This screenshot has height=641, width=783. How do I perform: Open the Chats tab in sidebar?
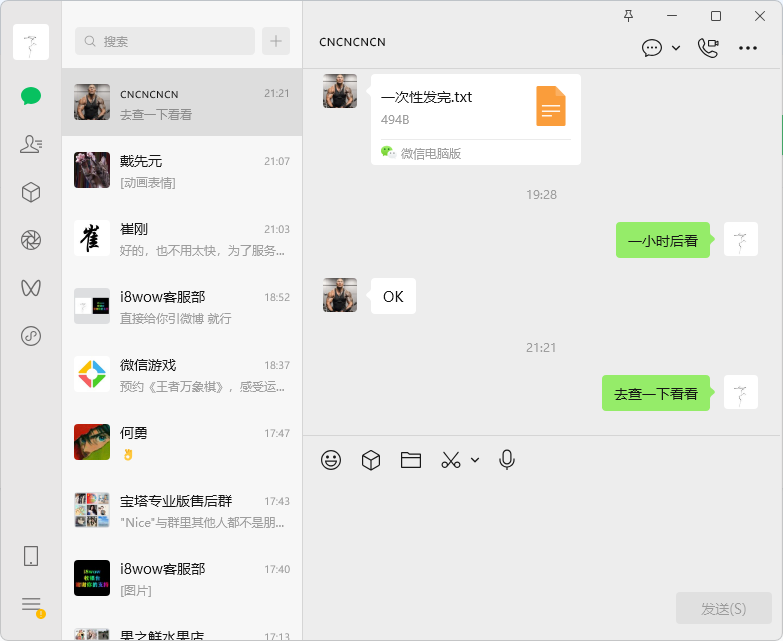[31, 95]
